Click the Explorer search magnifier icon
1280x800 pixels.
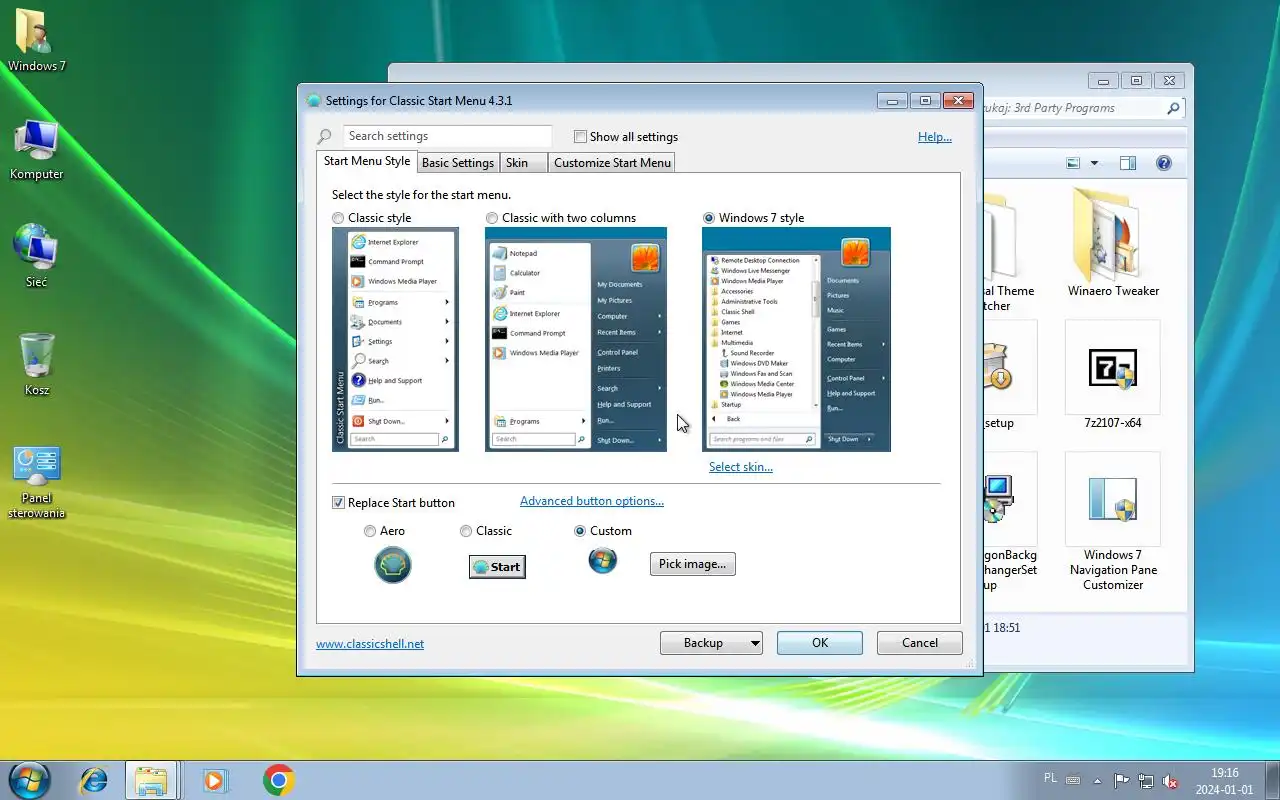1174,108
